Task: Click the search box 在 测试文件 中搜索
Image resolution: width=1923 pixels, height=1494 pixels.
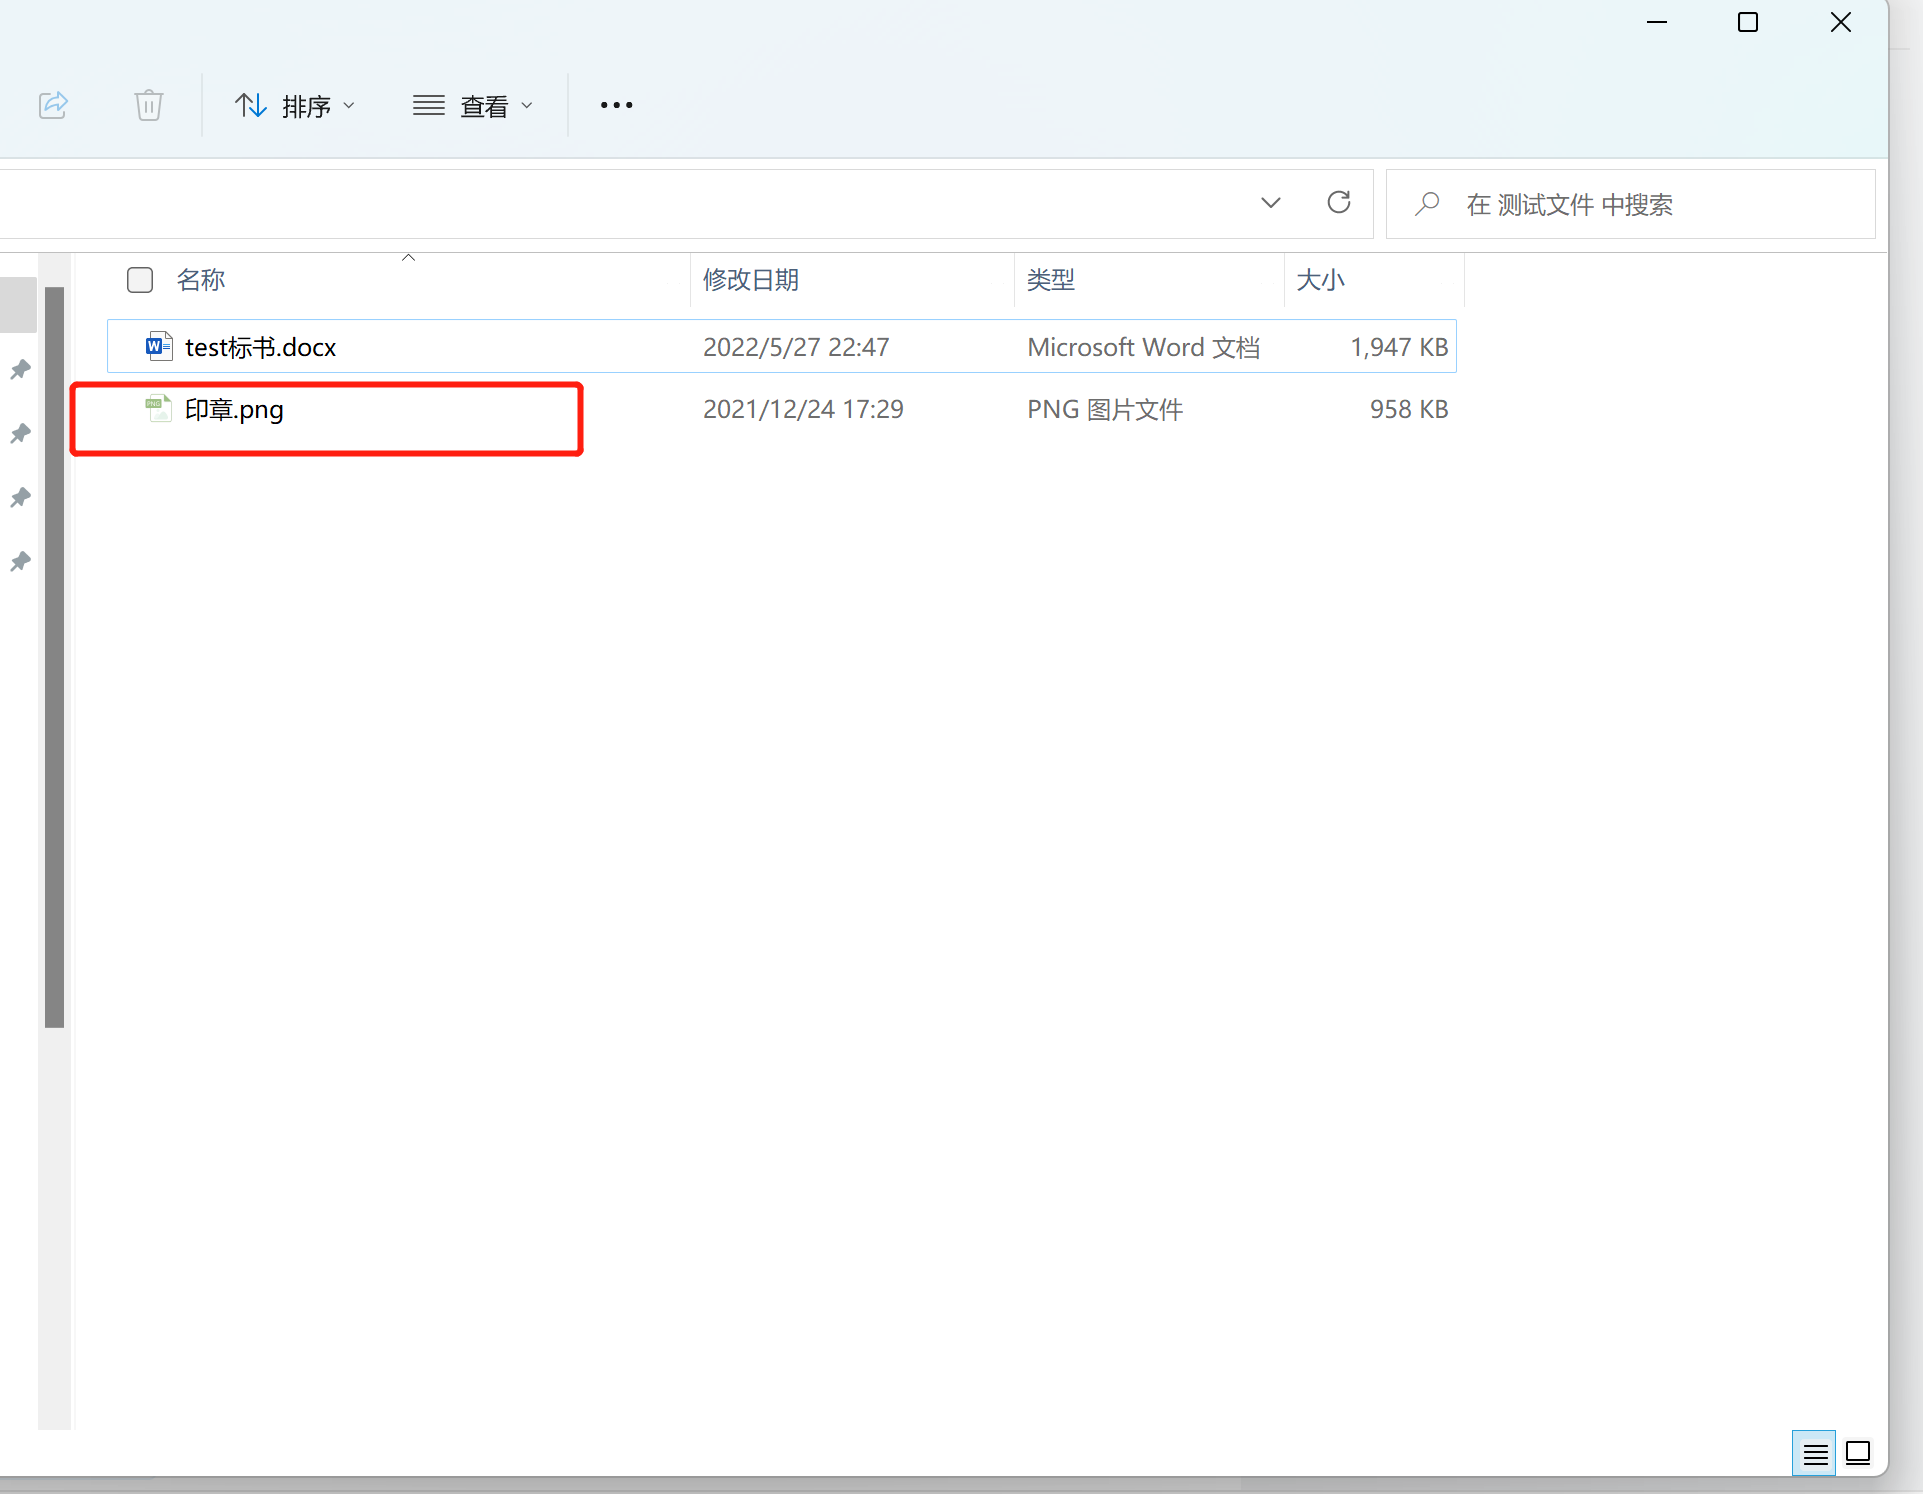Action: pos(1630,204)
